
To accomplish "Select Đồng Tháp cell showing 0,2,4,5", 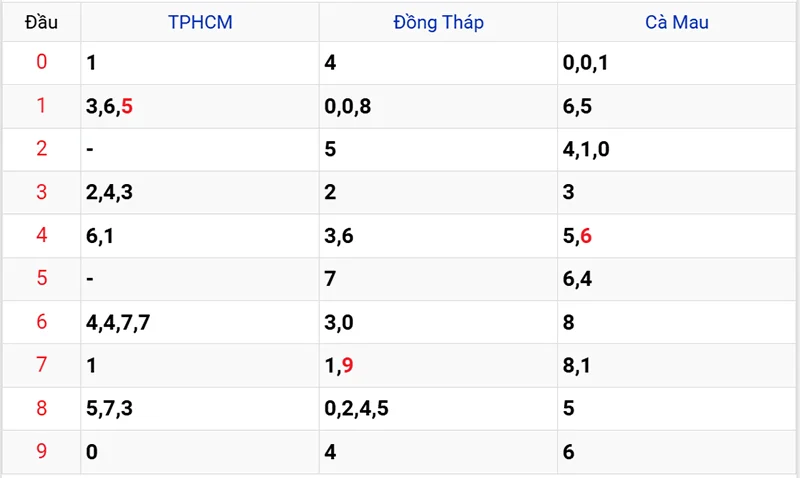I will 357,408.
